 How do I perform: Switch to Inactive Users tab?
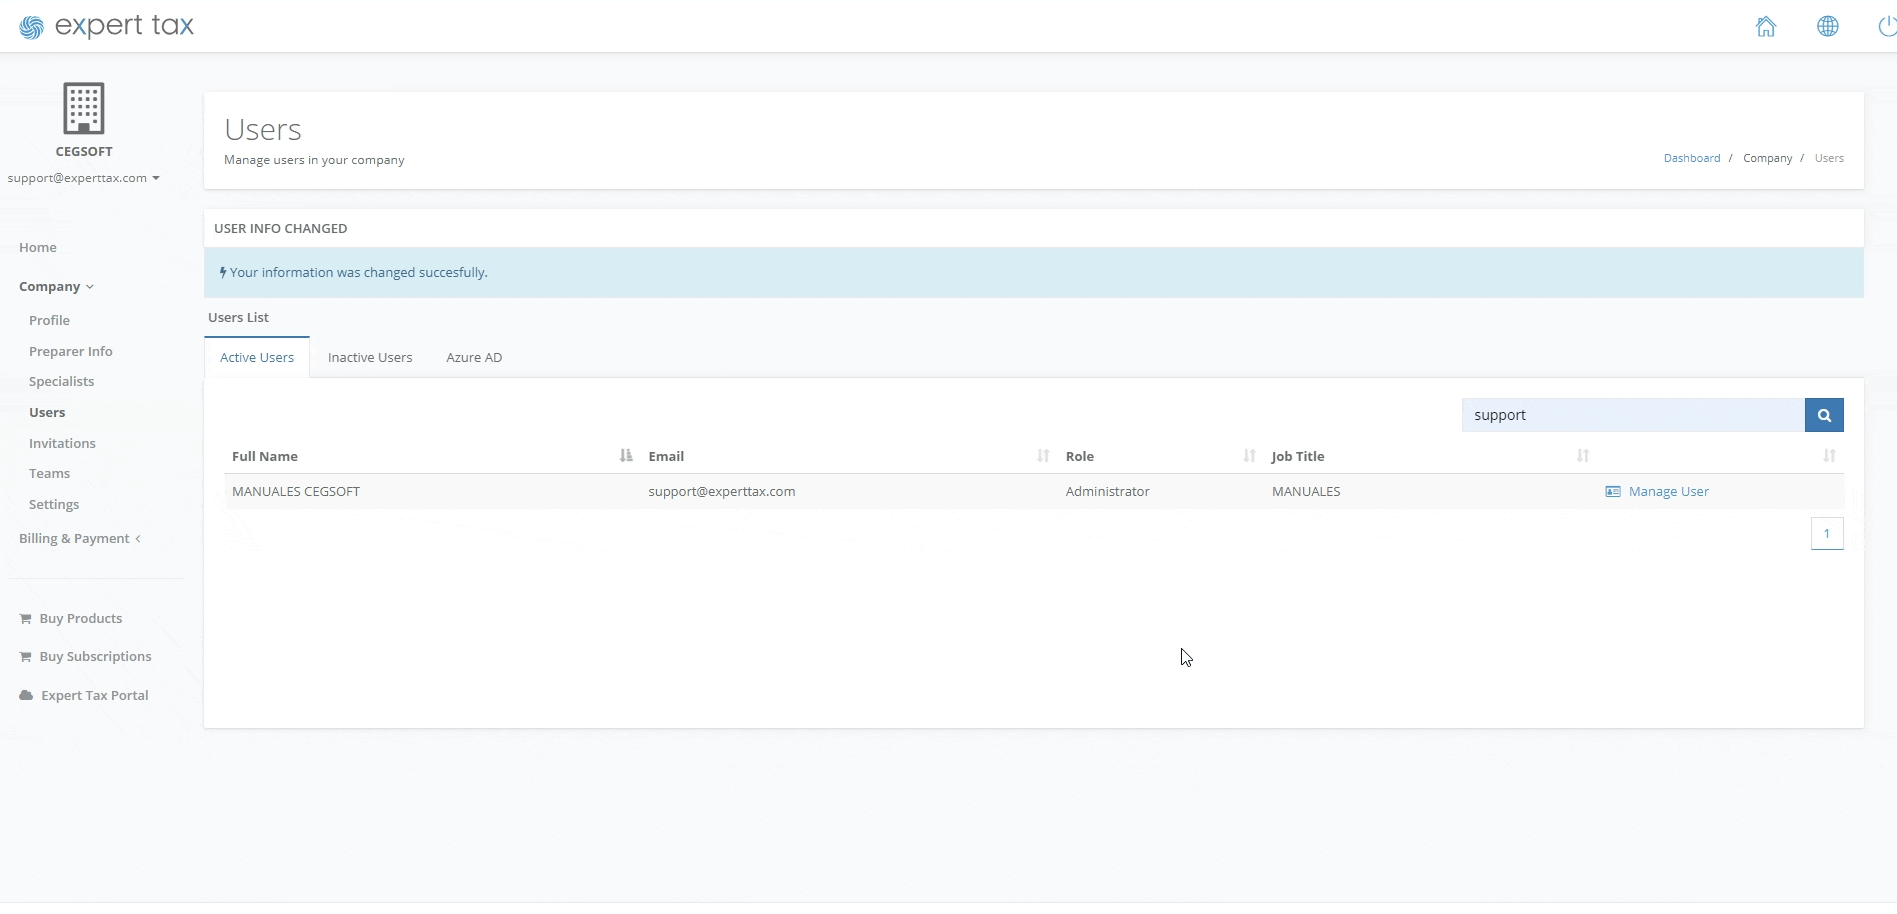(369, 358)
